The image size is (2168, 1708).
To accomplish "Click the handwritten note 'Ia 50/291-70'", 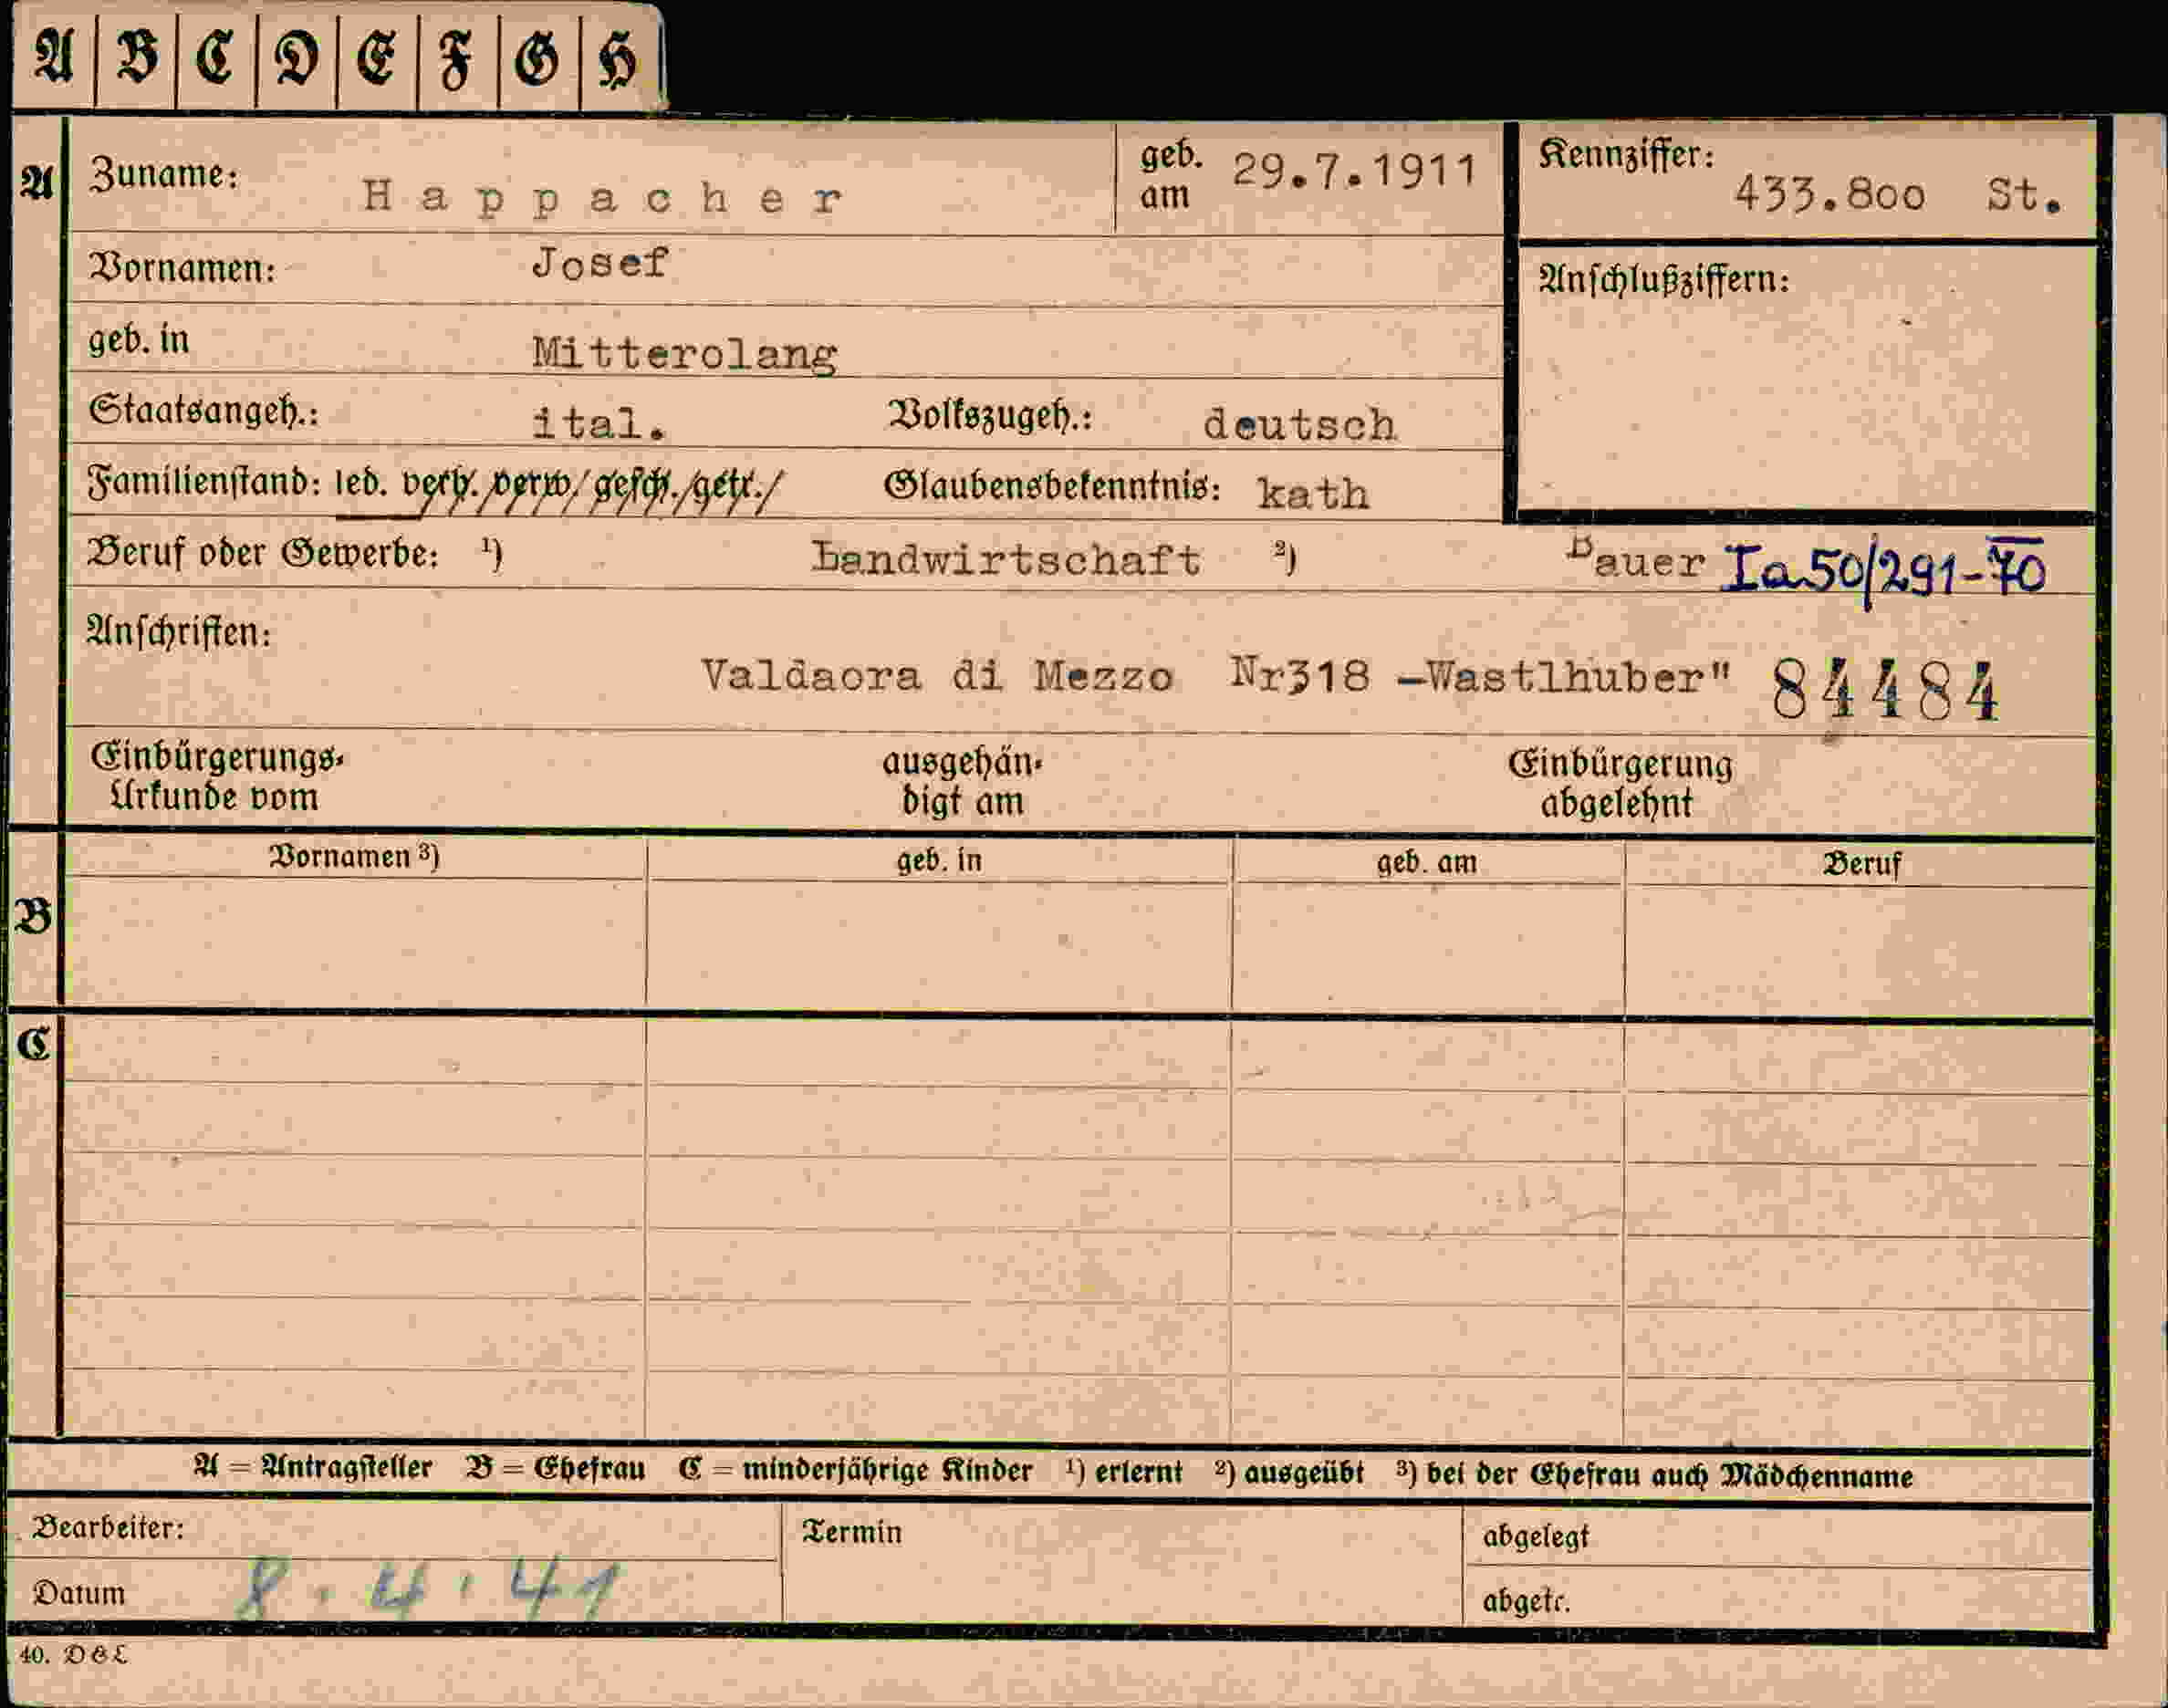I will pos(1883,570).
